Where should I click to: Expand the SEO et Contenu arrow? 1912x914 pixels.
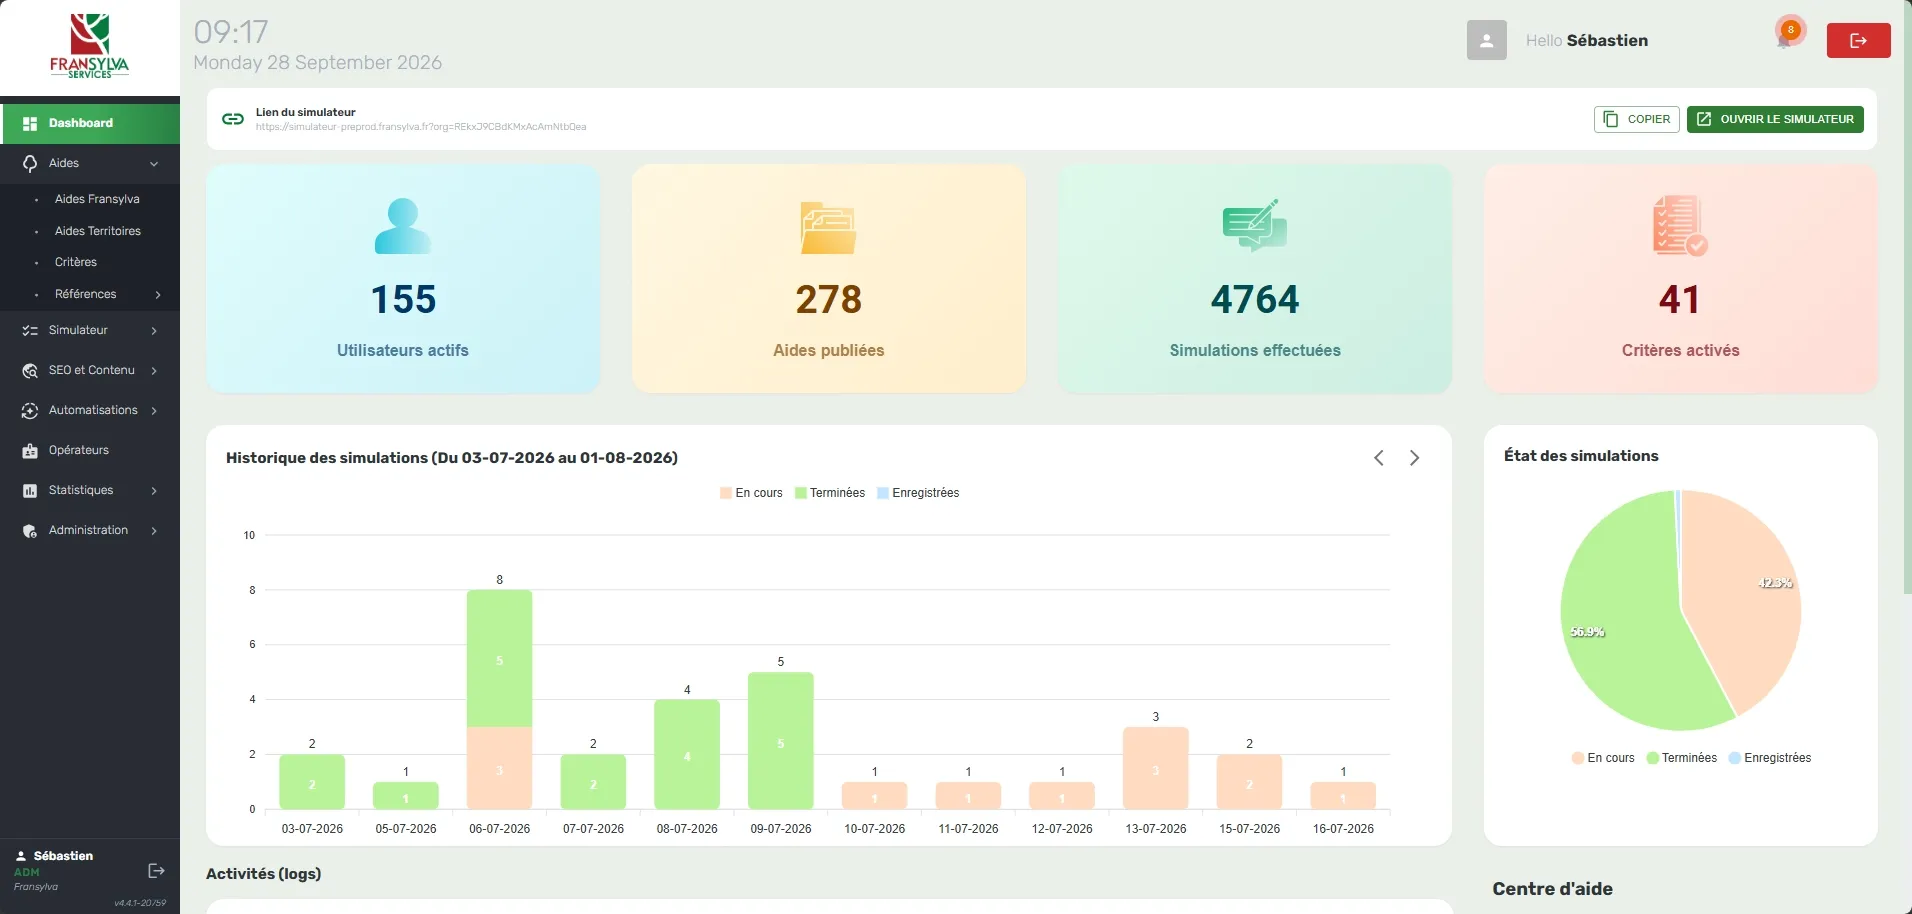tap(154, 371)
